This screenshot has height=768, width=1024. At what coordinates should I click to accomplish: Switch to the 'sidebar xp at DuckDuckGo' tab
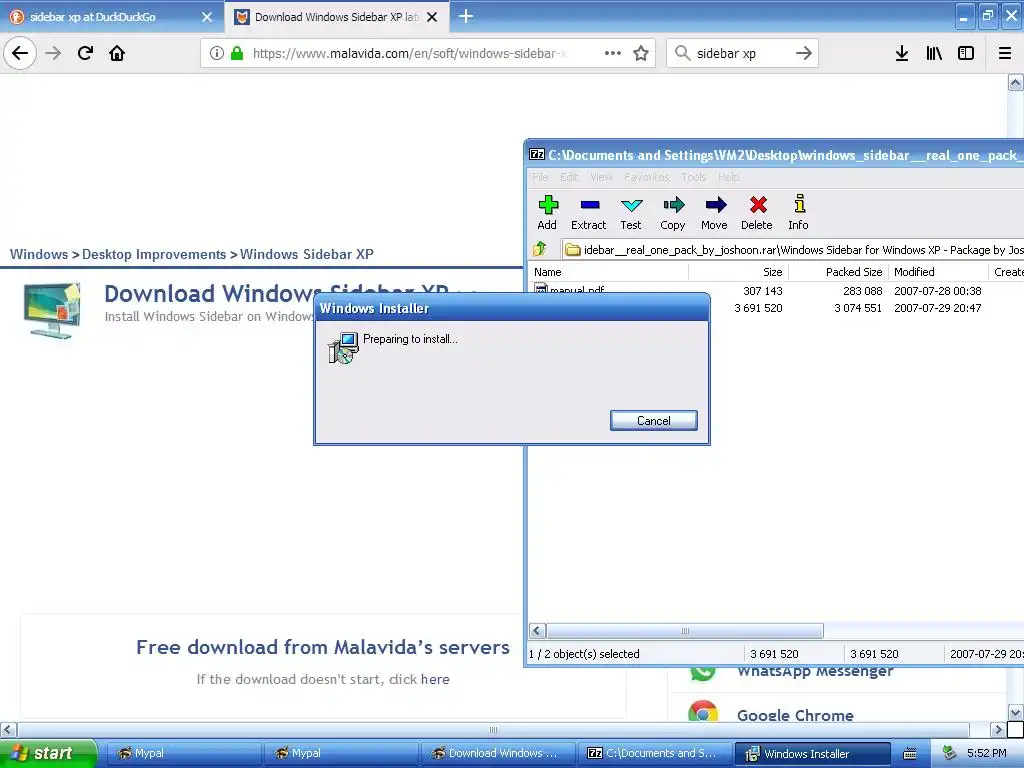pos(111,17)
